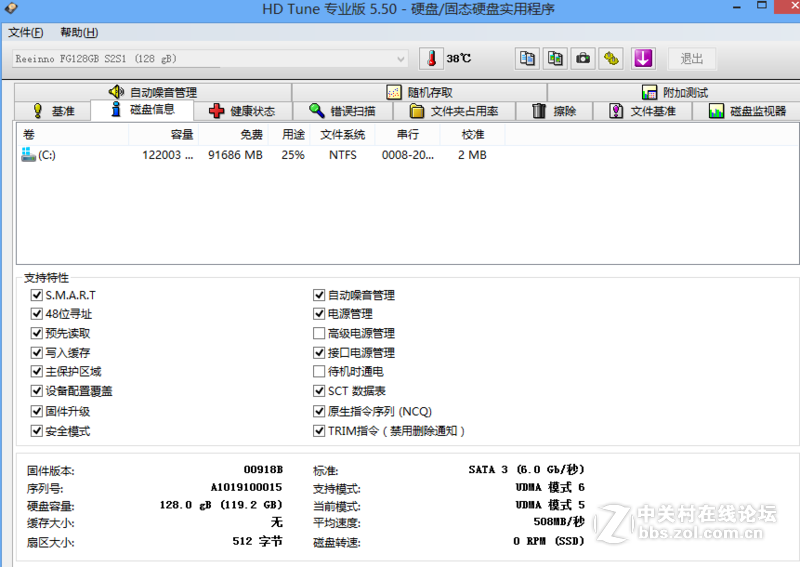Switch to the 磁盘监视器 tab
The height and width of the screenshot is (567, 800).
pyautogui.click(x=746, y=111)
